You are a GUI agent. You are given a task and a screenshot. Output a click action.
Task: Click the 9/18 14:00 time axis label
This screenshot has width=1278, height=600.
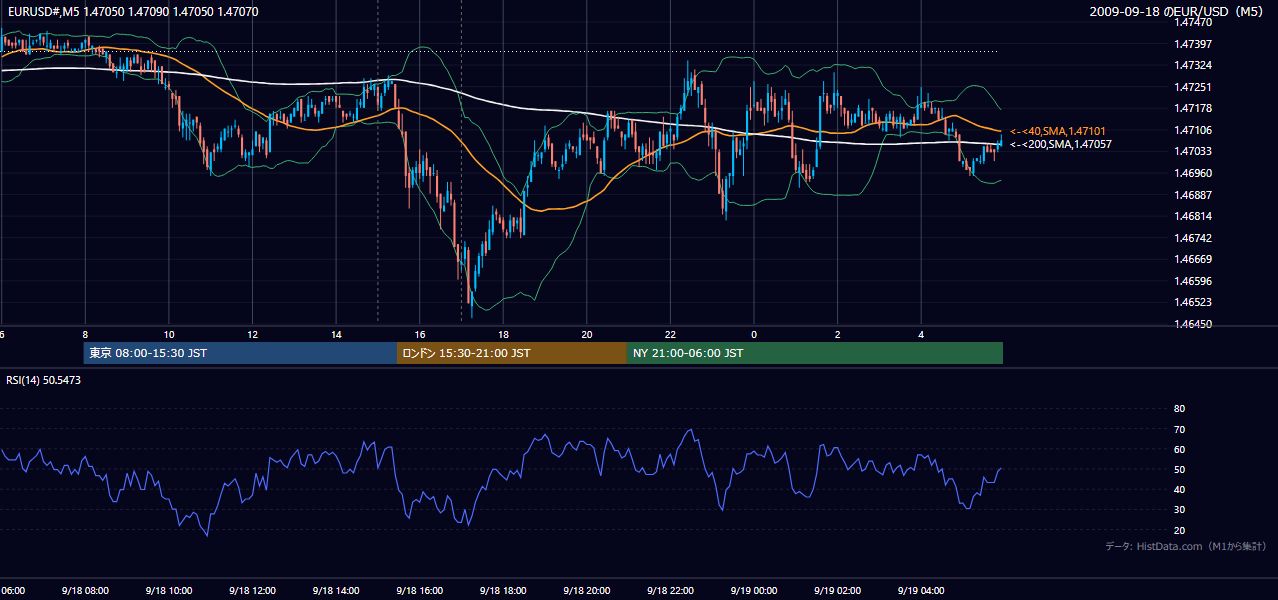click(335, 591)
